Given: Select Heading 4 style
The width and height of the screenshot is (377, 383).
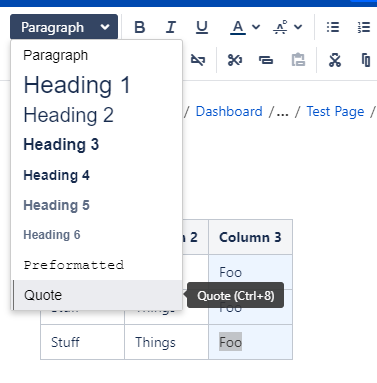Looking at the screenshot, I should 97,175.
